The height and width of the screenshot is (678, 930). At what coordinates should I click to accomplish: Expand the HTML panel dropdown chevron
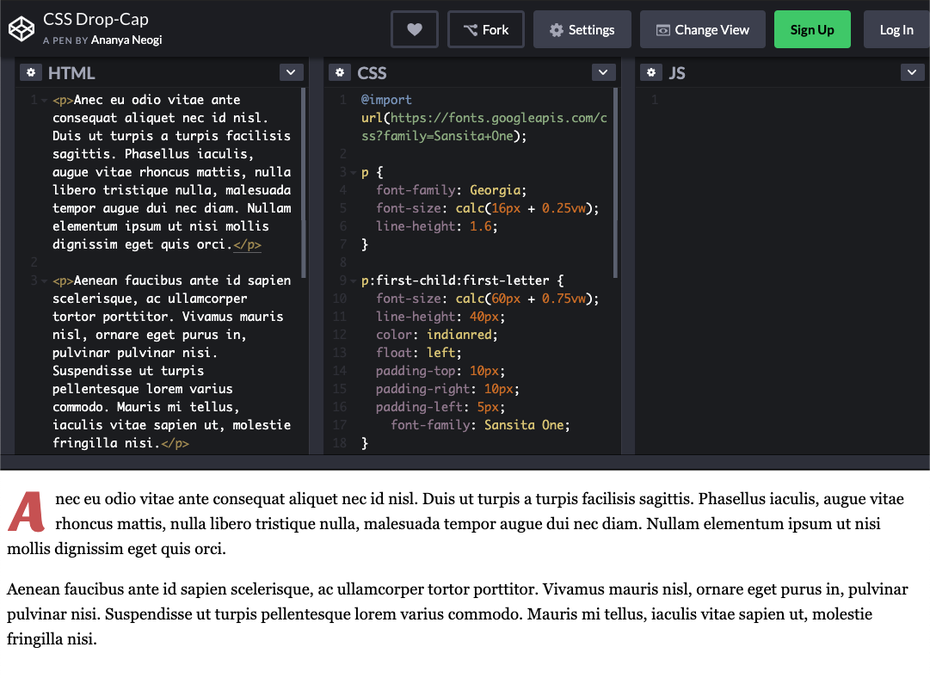click(x=291, y=72)
